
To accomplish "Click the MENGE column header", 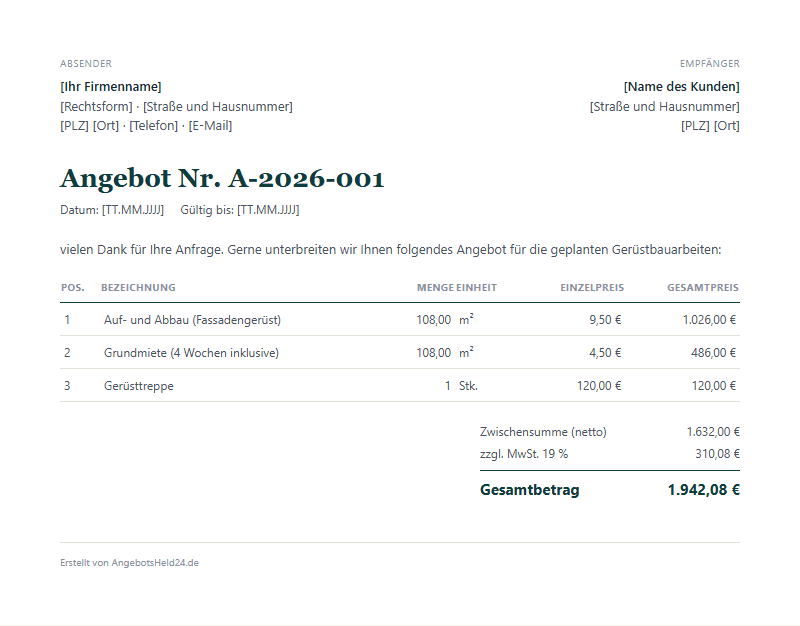I will [435, 288].
